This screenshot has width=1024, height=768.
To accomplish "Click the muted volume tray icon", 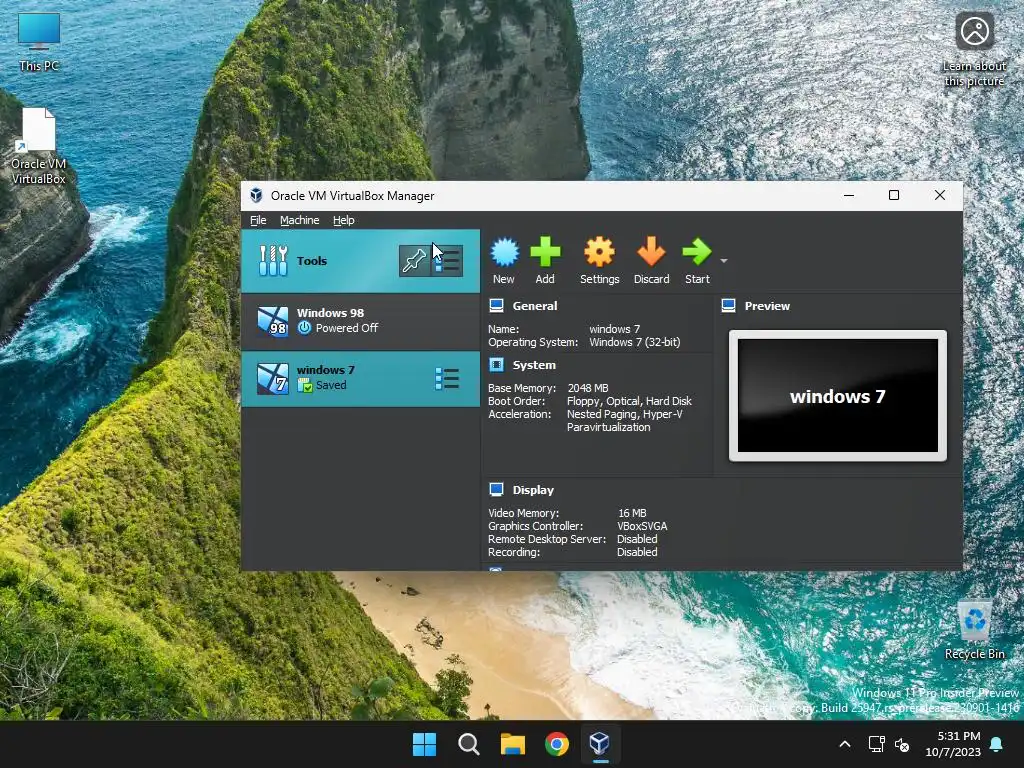I will pos(902,744).
